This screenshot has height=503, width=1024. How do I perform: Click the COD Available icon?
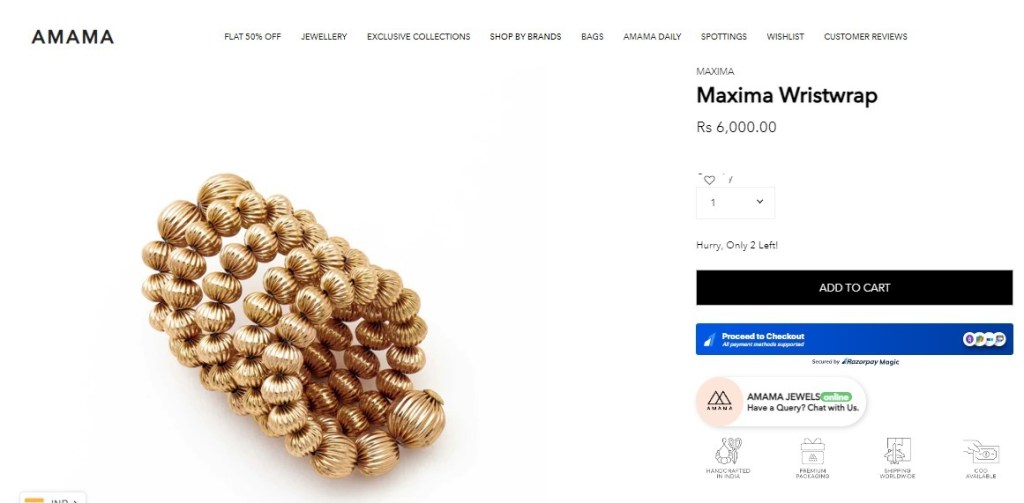[x=981, y=451]
